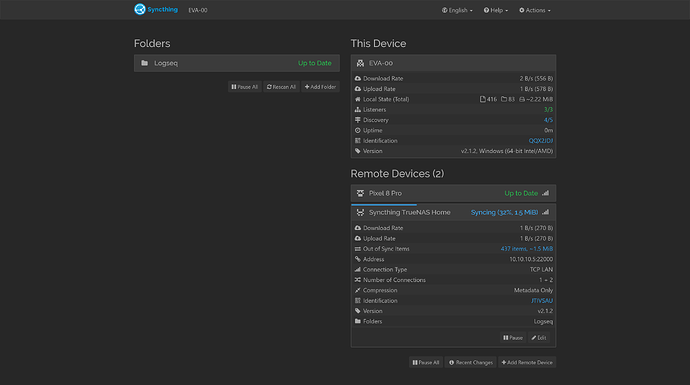Click the Local State home icon

358,99
